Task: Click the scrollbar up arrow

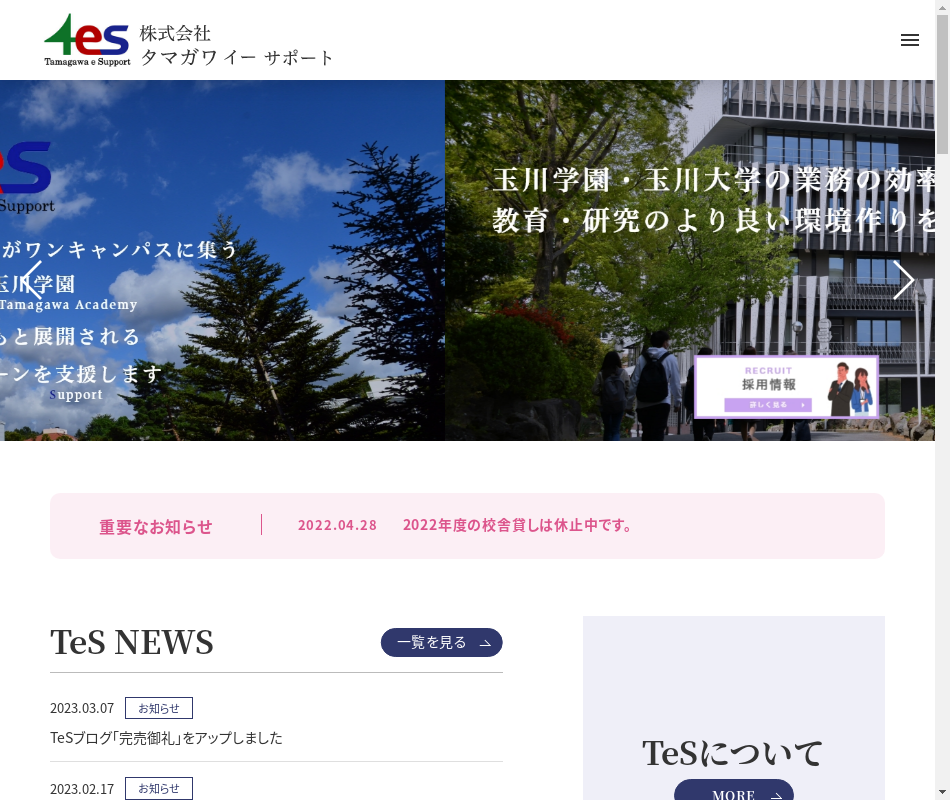Action: coord(942,7)
